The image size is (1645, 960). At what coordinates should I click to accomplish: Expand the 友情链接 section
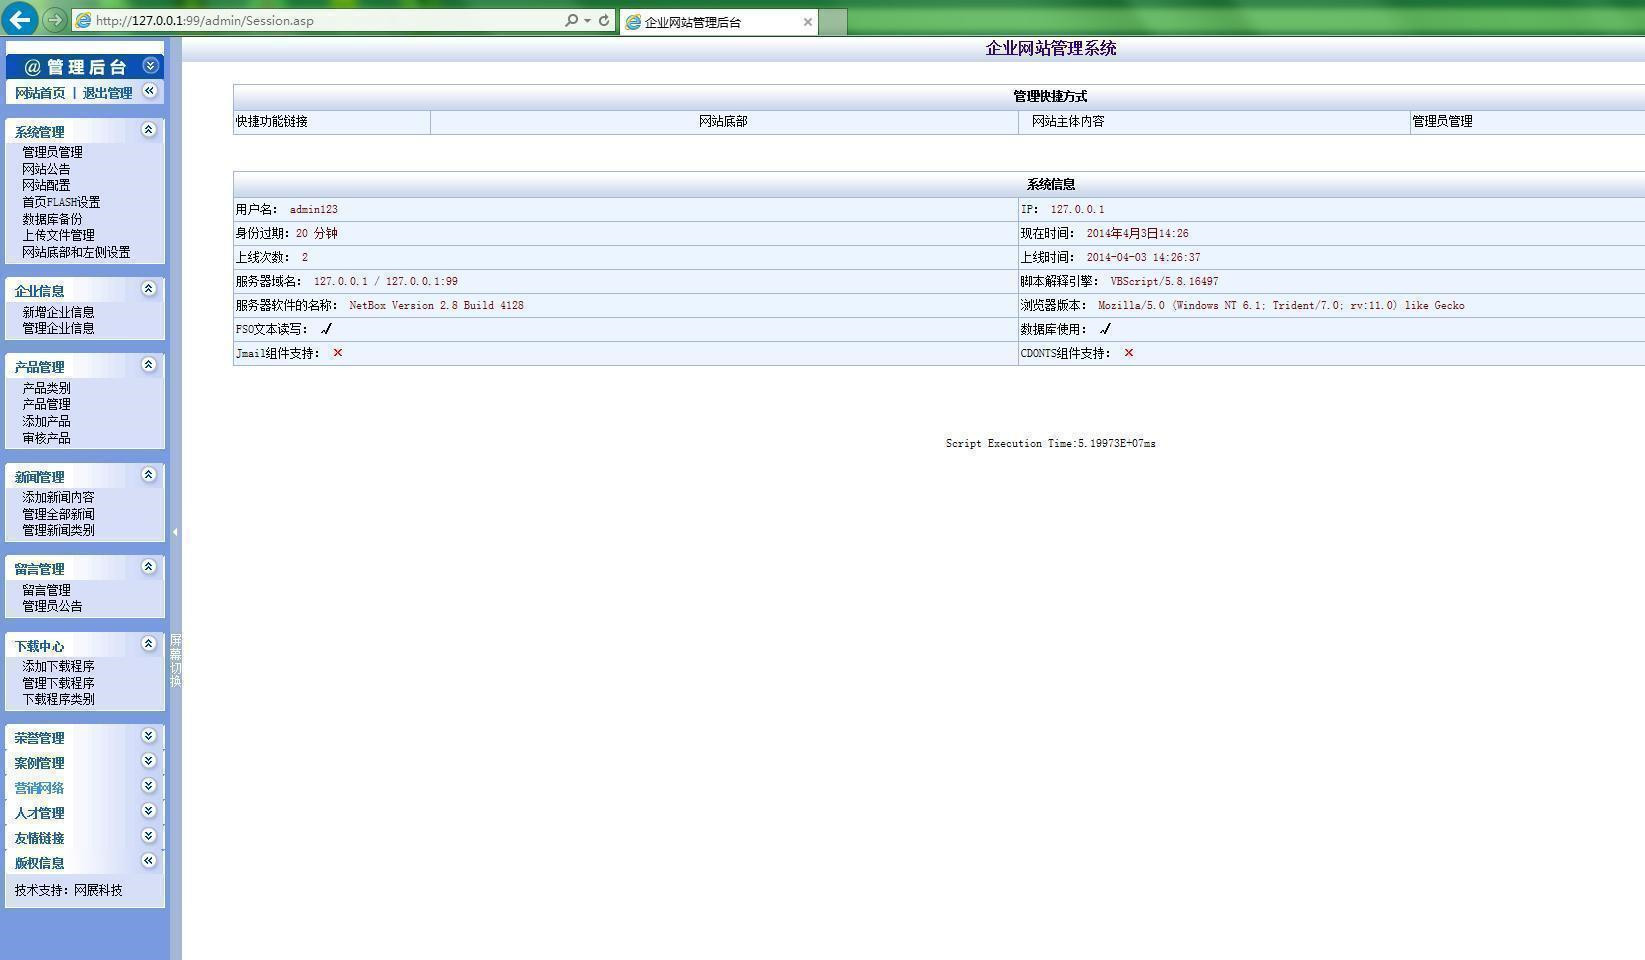149,836
